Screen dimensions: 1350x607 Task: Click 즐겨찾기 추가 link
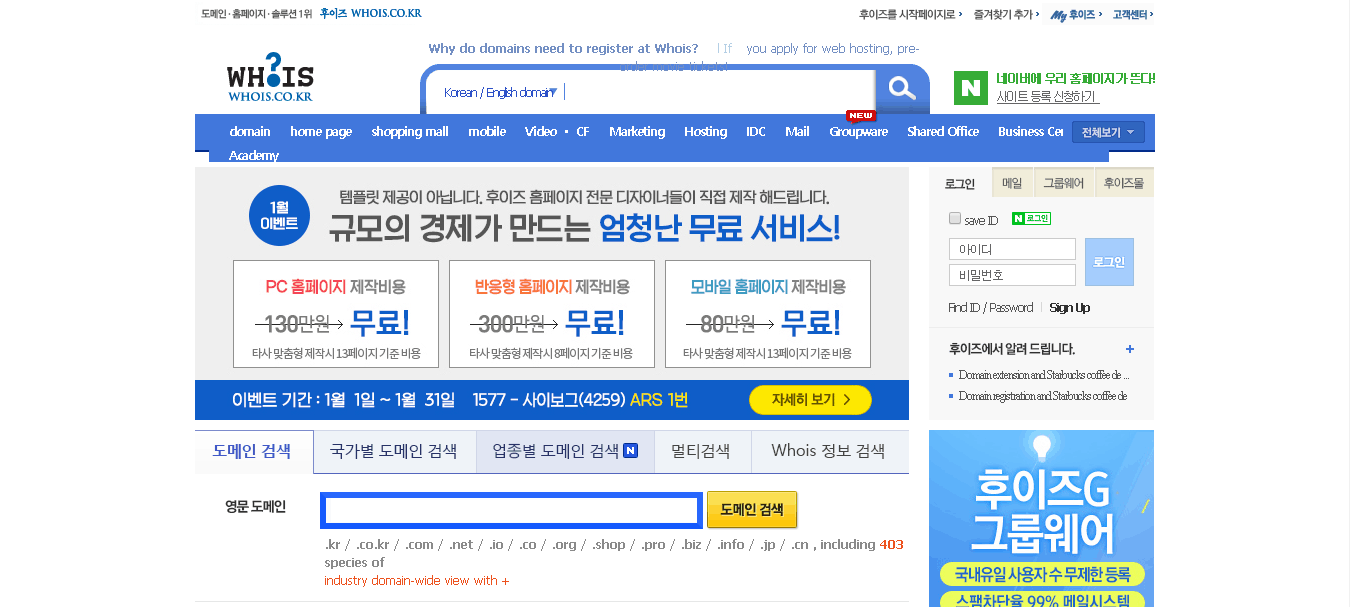[1004, 14]
